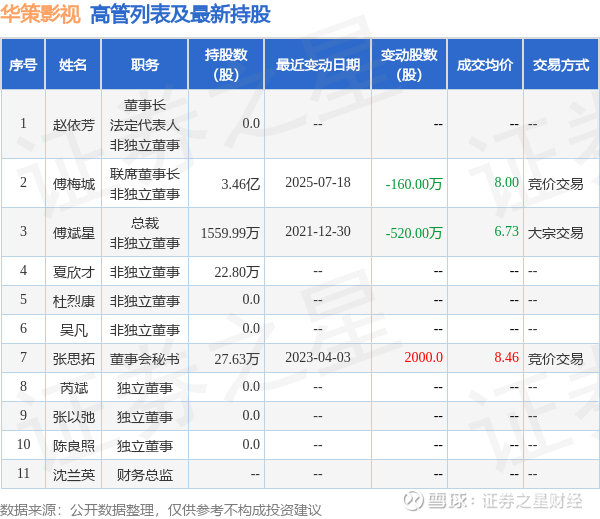Click the 8.00 average price
This screenshot has height=519, width=600.
coord(506,183)
